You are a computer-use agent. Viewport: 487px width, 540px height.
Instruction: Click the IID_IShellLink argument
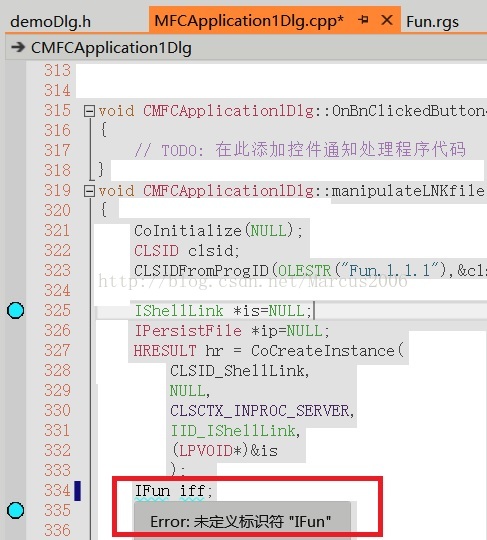pos(233,431)
